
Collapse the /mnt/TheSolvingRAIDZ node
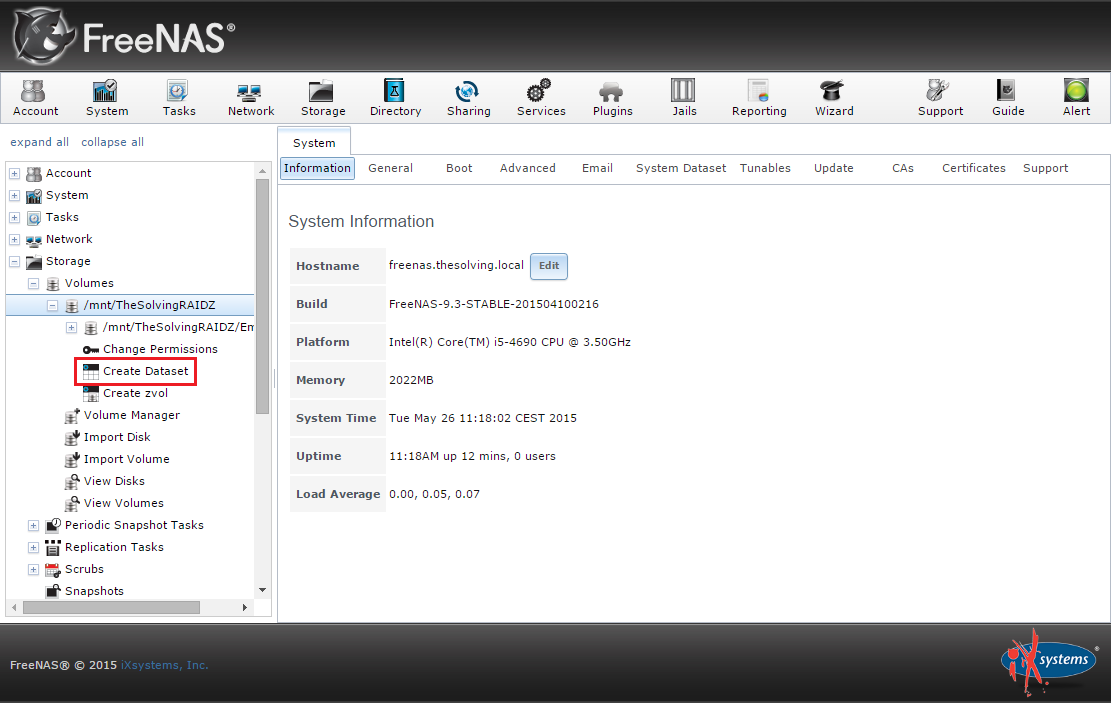tap(52, 305)
